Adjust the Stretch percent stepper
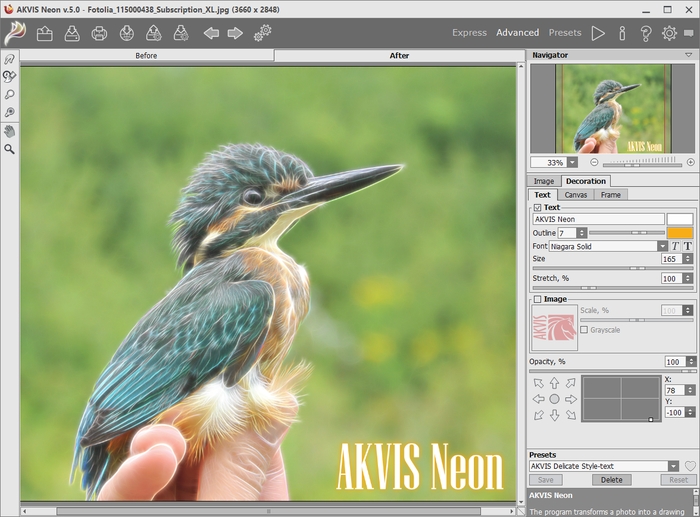 tap(688, 279)
